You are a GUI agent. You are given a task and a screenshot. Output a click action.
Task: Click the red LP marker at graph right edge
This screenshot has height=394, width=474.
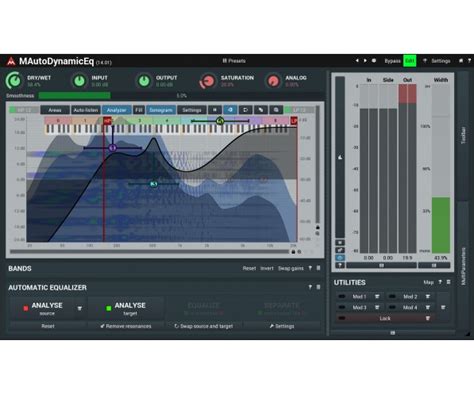pyautogui.click(x=294, y=121)
